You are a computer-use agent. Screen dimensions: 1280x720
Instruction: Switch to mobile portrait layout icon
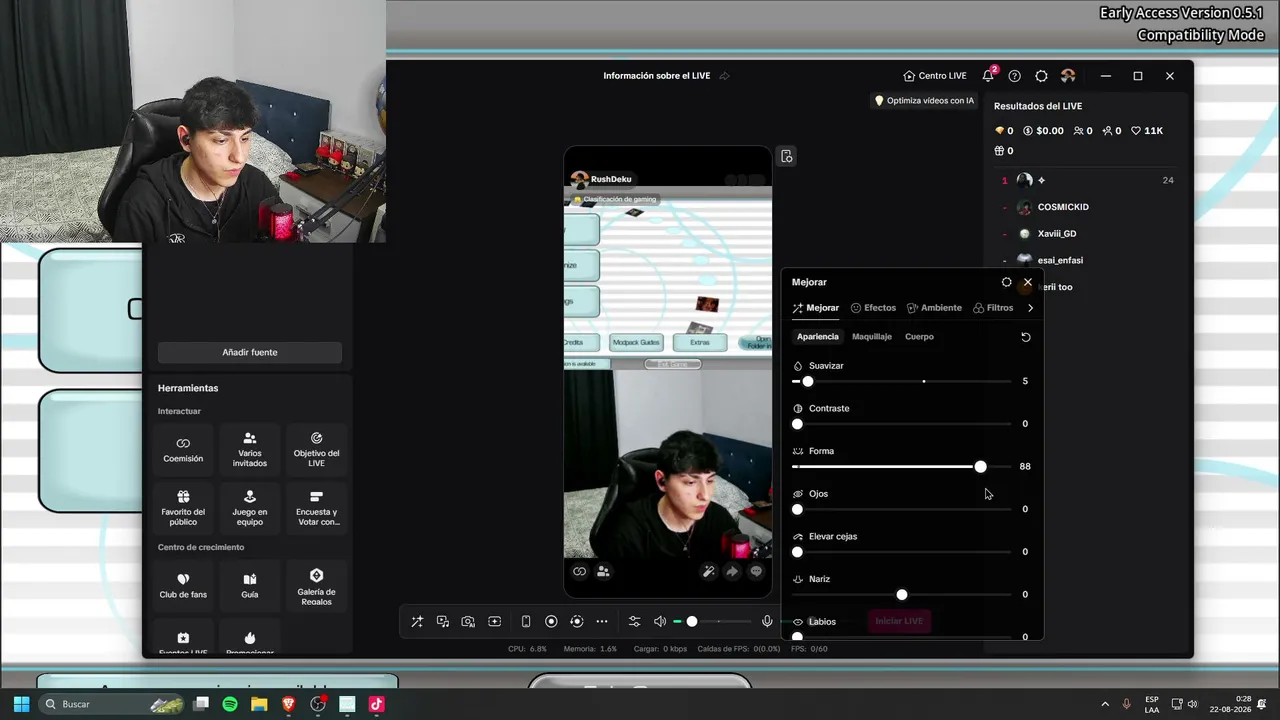coord(526,621)
